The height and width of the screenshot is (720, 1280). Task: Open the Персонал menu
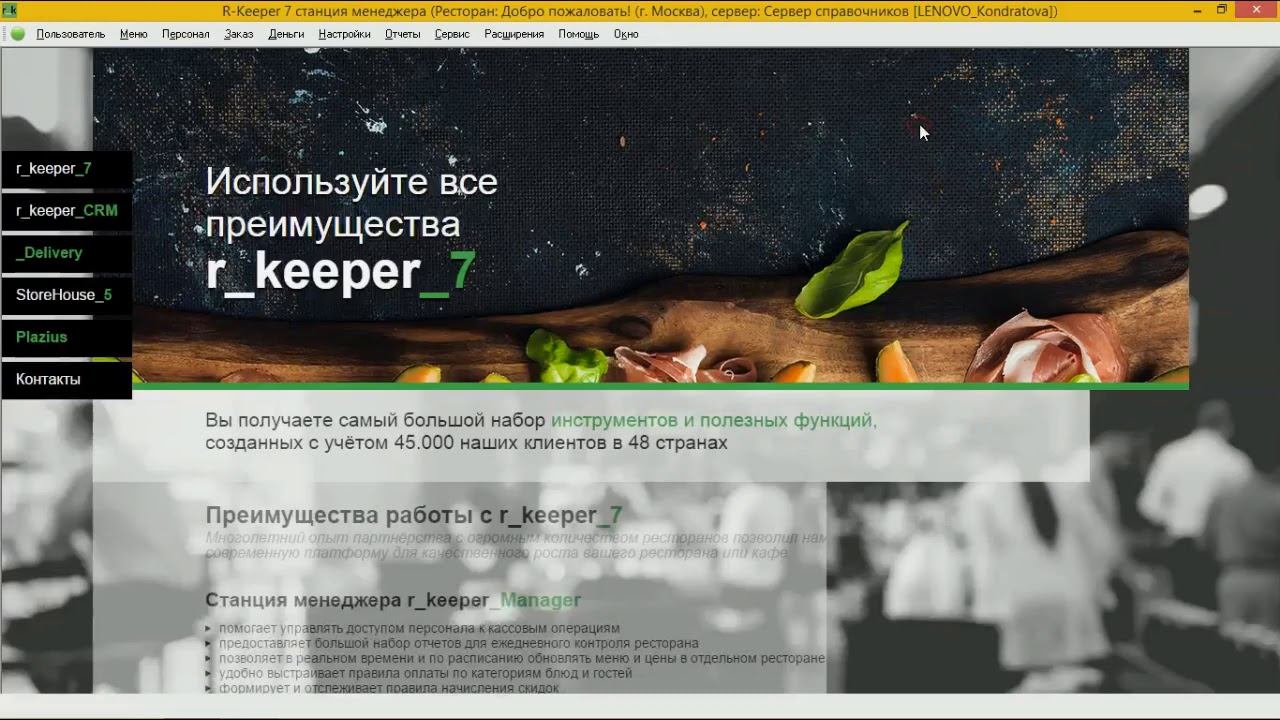click(186, 34)
